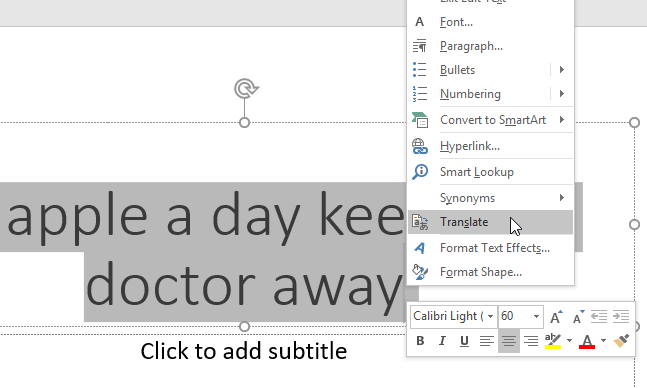Center the text alignment
Screen dimensions: 647x388
pos(509,341)
